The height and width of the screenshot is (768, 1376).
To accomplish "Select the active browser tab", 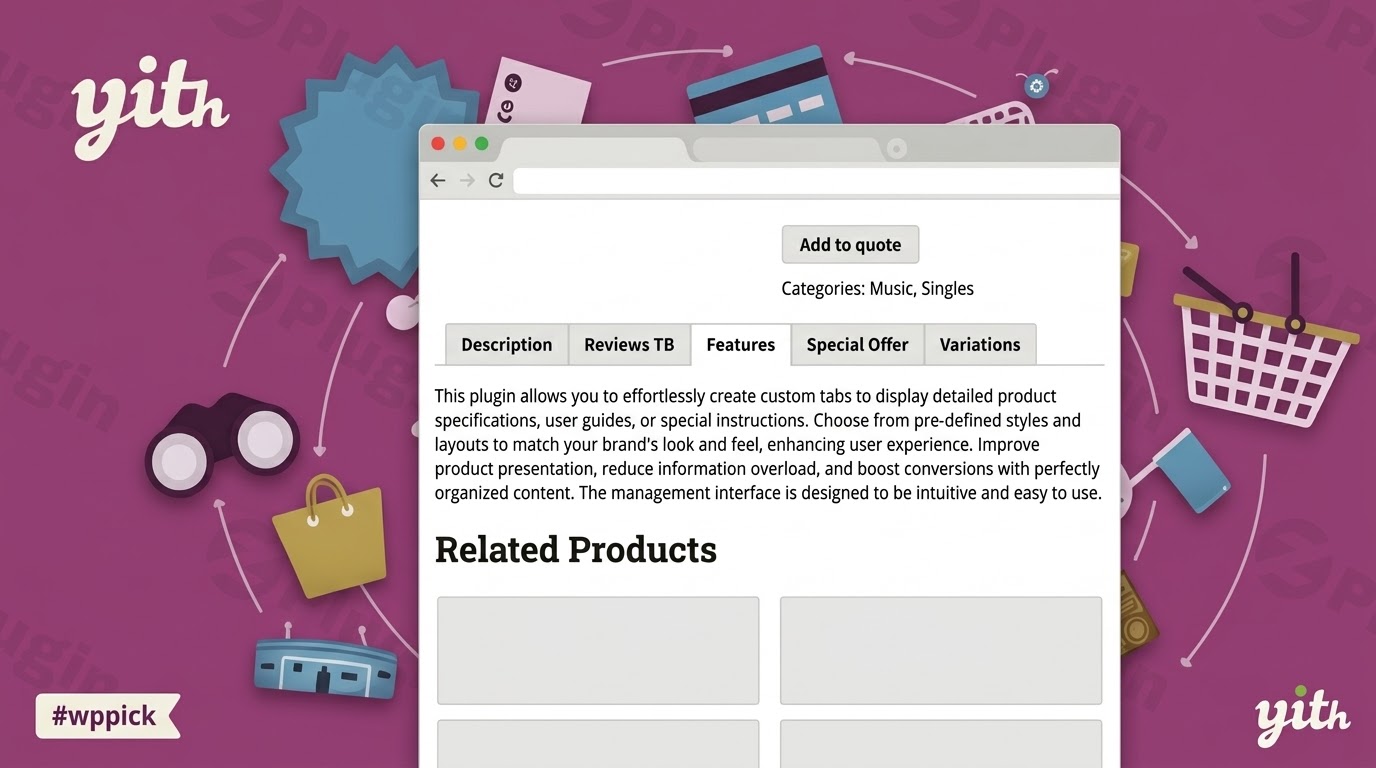I will (x=593, y=150).
